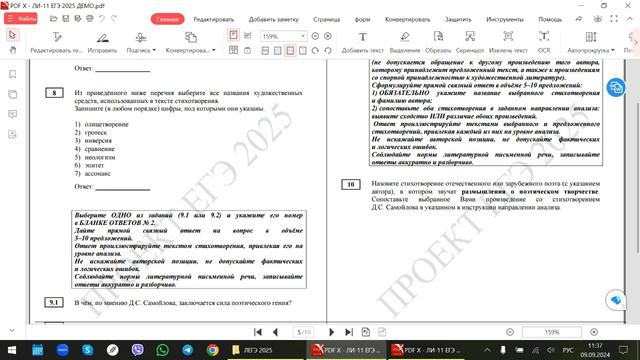Open the Конвертировать dropdown under Главная

191,42
